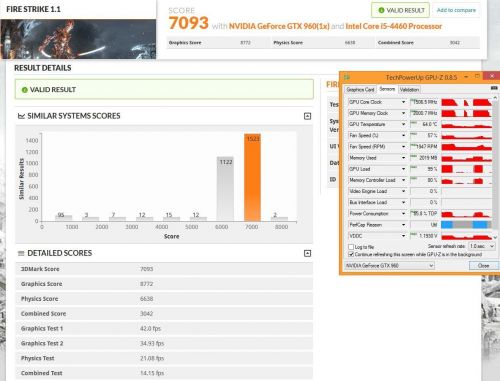The image size is (500, 381).
Task: Click the GPU Core Clock graph
Action: [466, 102]
